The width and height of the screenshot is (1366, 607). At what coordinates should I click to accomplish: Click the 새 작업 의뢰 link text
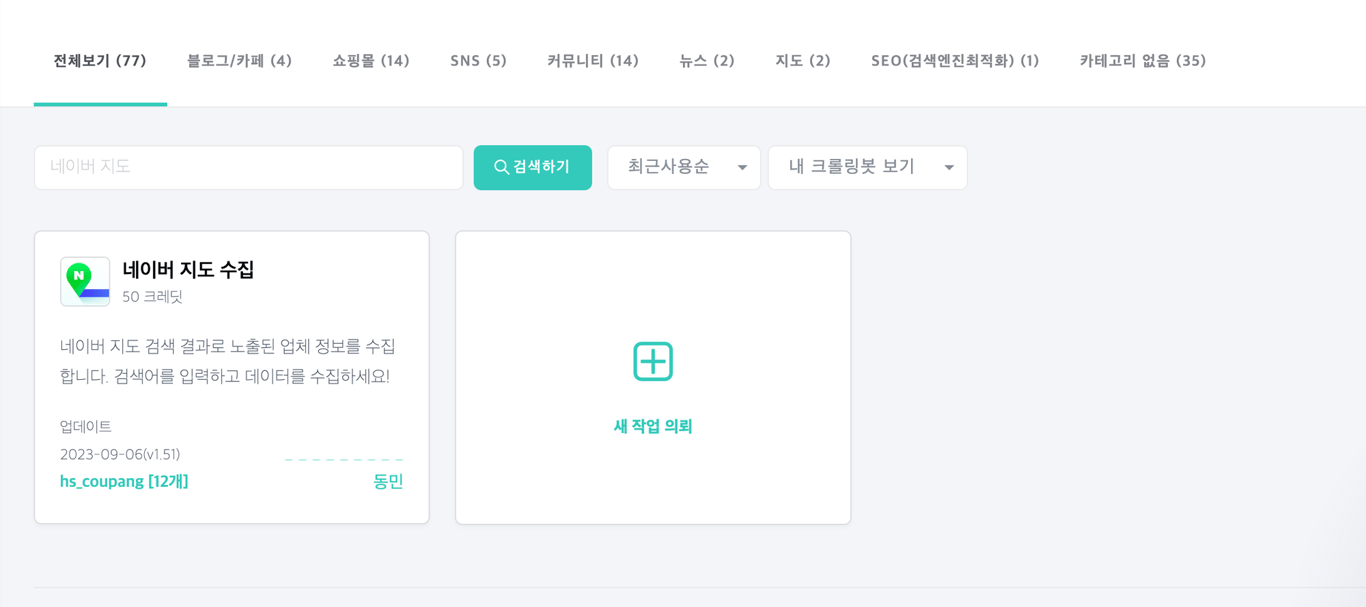tap(653, 426)
